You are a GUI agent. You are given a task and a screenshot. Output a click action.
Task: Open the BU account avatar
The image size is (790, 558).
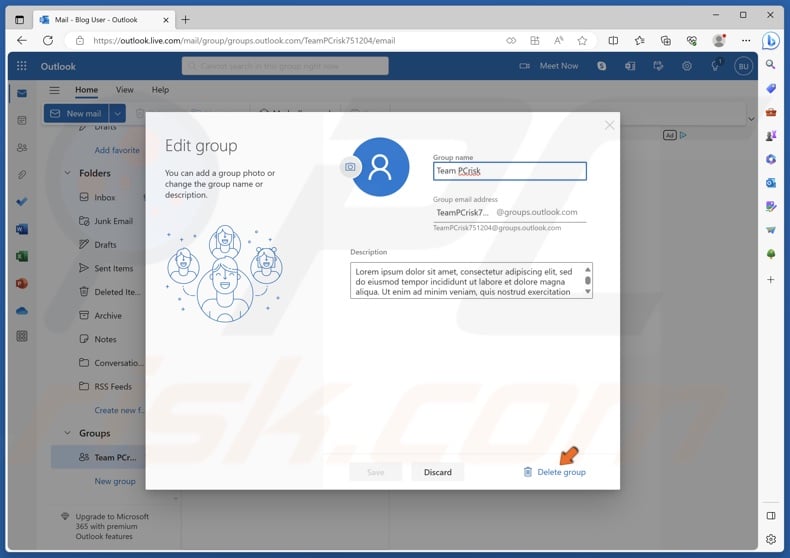743,66
